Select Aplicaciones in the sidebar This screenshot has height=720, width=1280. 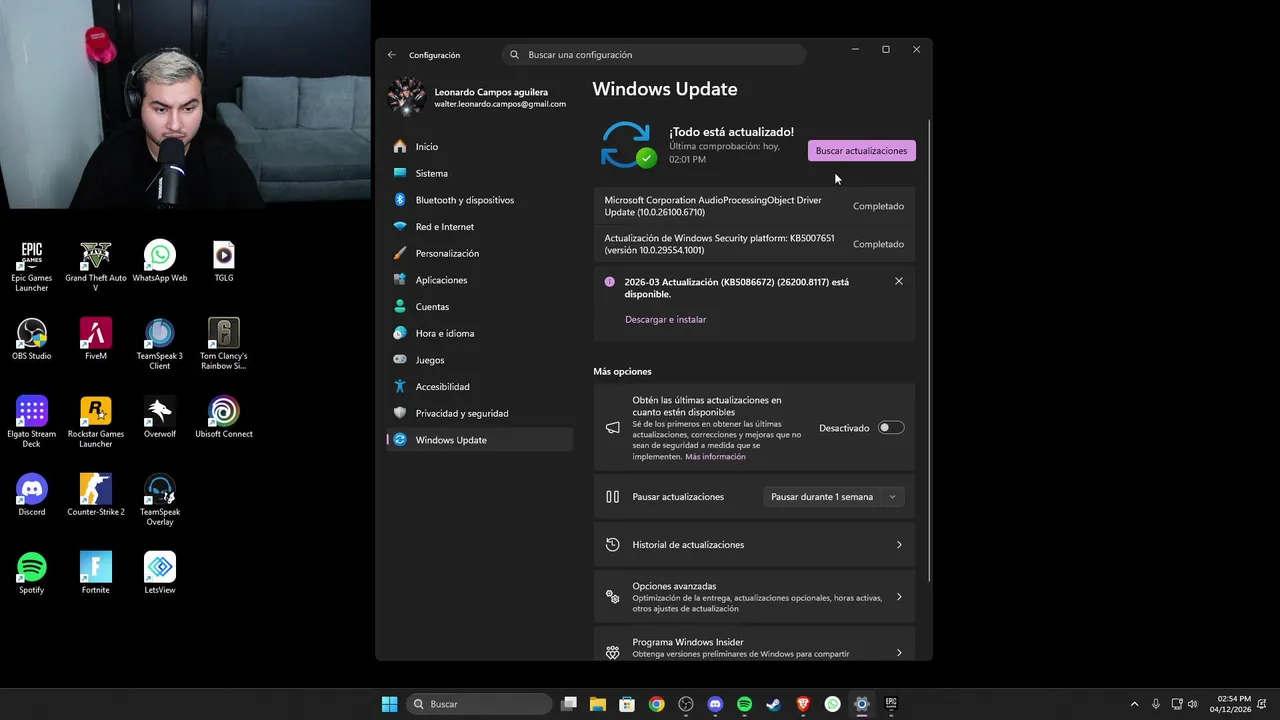480,280
